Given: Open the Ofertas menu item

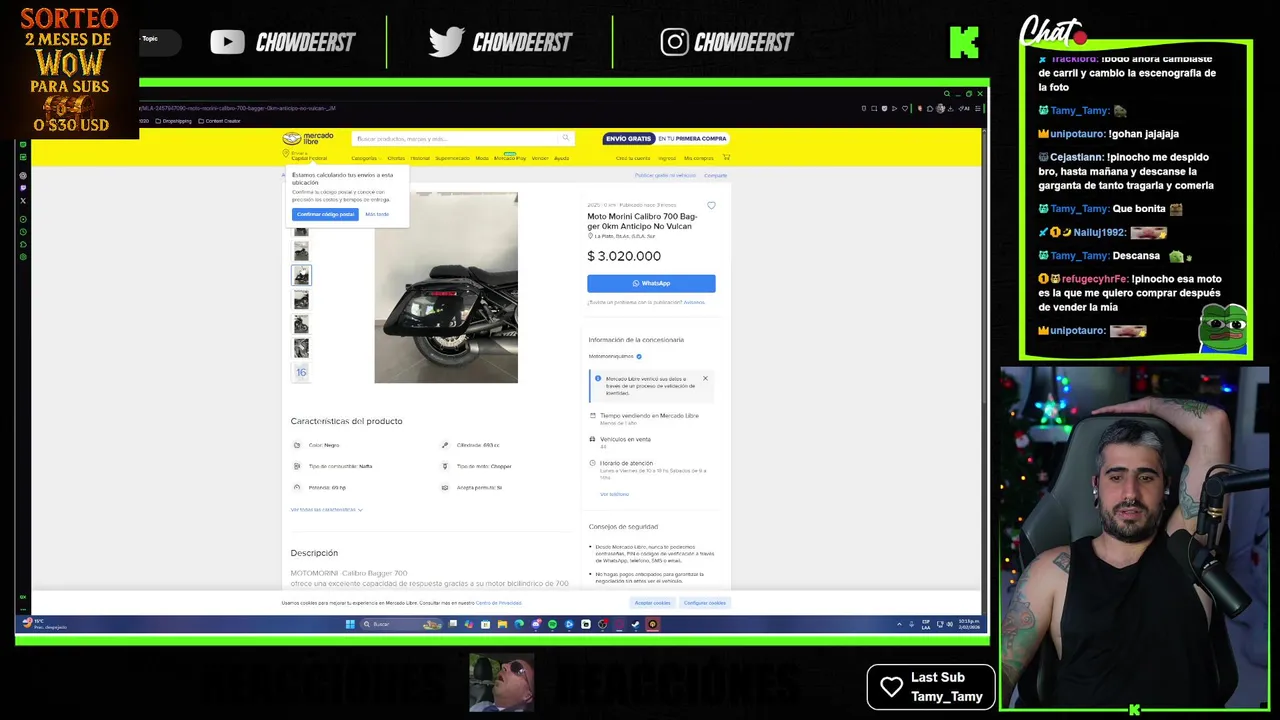Looking at the screenshot, I should (396, 158).
